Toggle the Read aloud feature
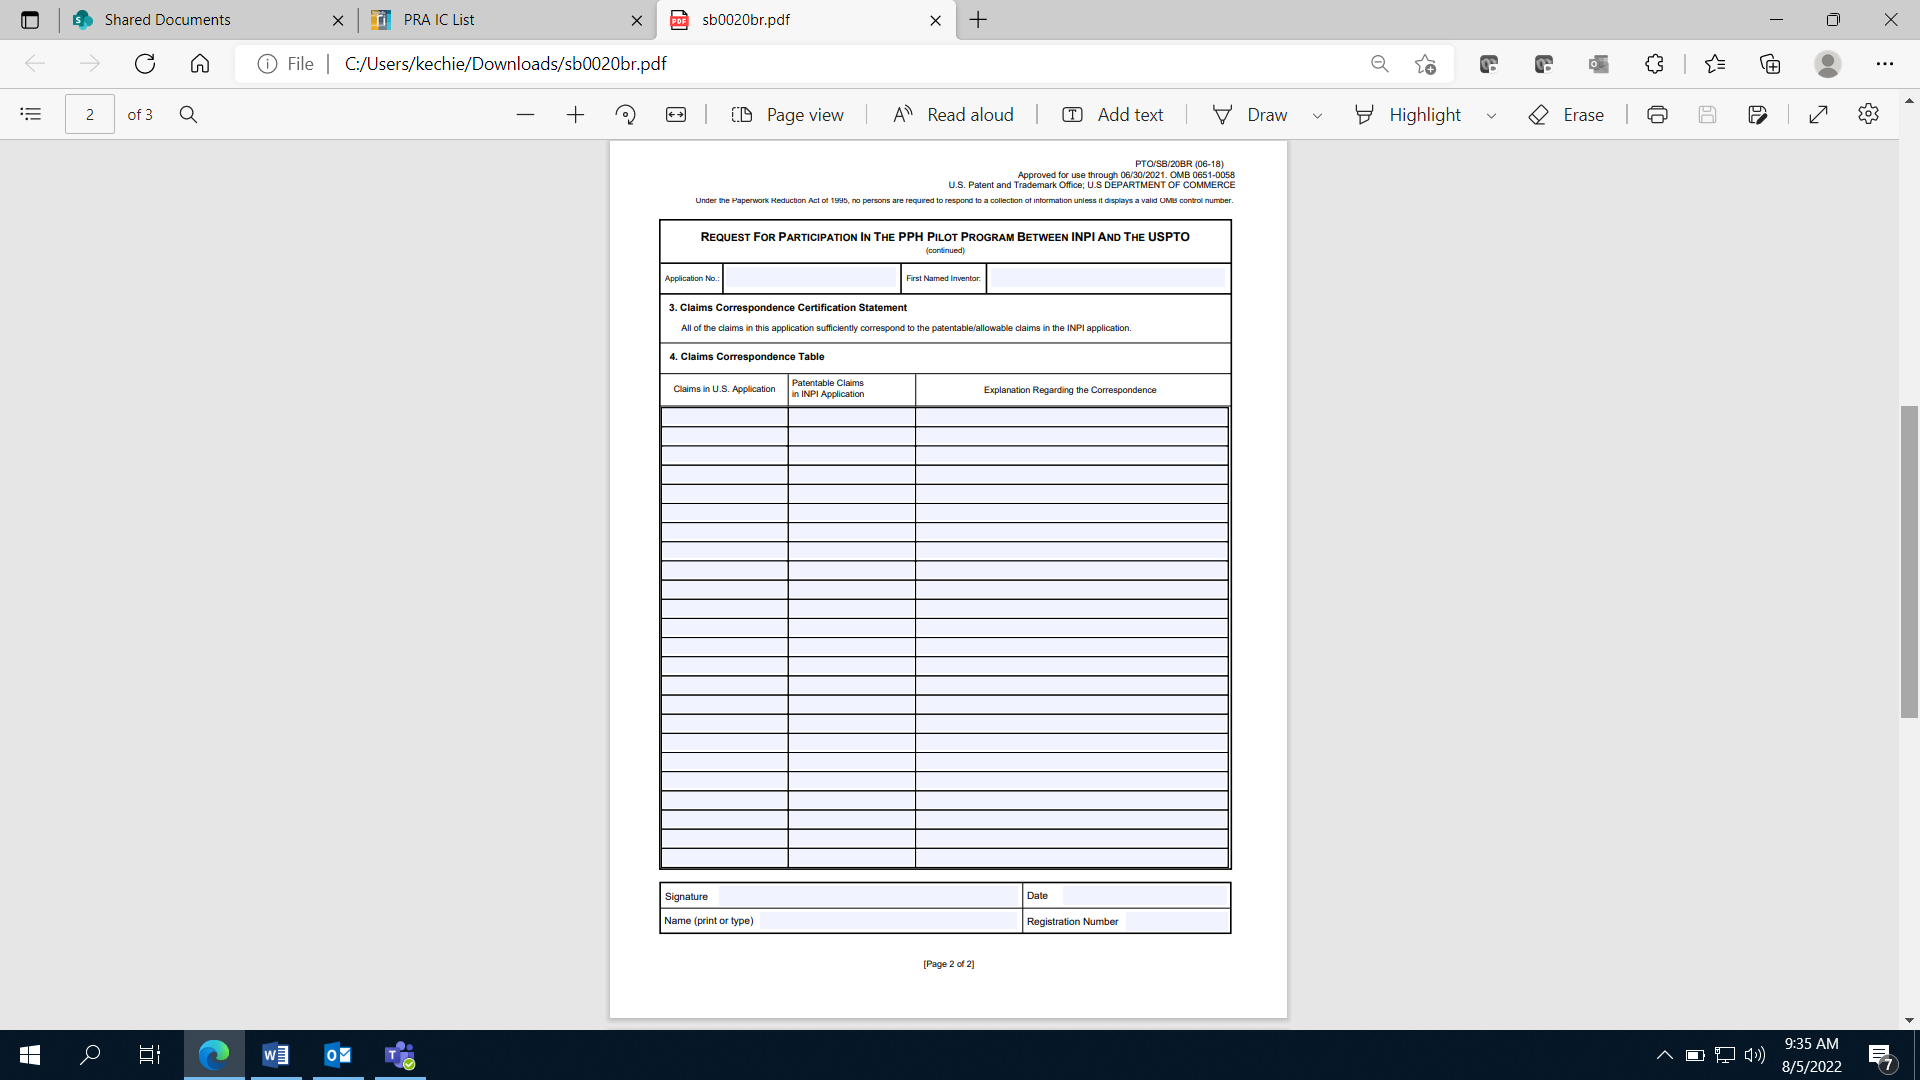 coord(953,115)
